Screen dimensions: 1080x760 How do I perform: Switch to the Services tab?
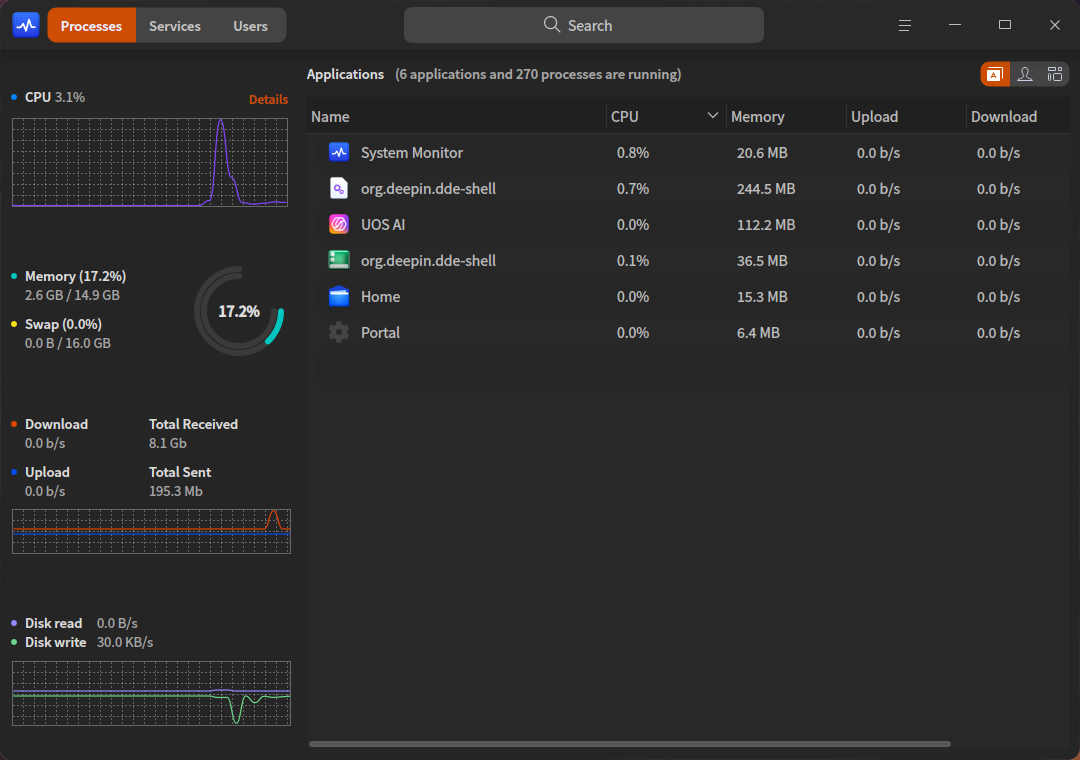175,26
